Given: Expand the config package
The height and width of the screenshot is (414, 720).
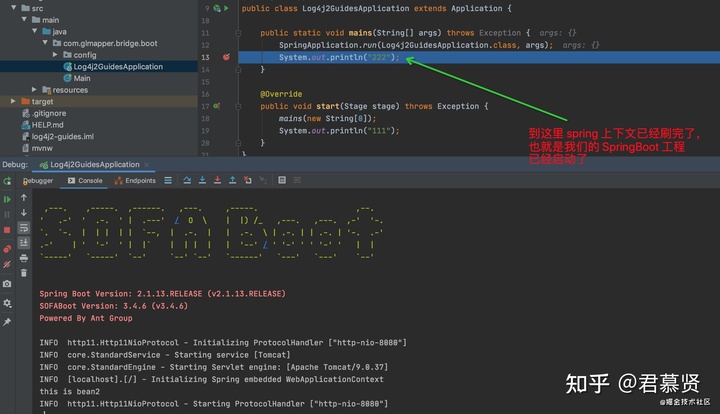Looking at the screenshot, I should tap(55, 55).
